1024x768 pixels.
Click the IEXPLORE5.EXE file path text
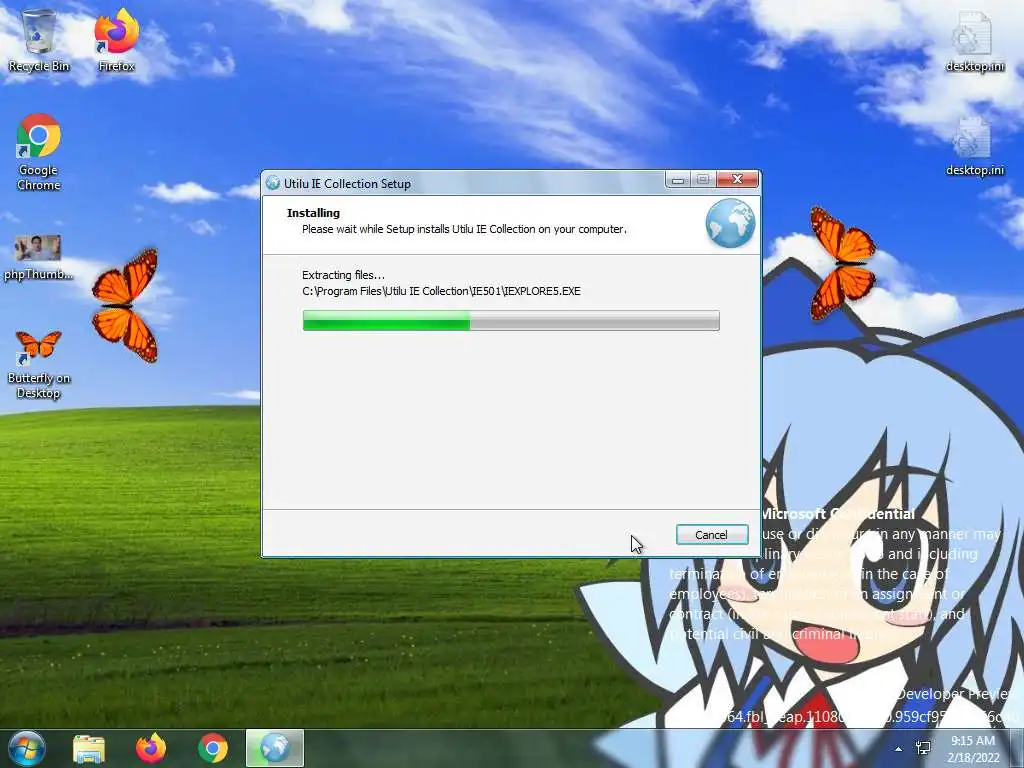pos(441,291)
